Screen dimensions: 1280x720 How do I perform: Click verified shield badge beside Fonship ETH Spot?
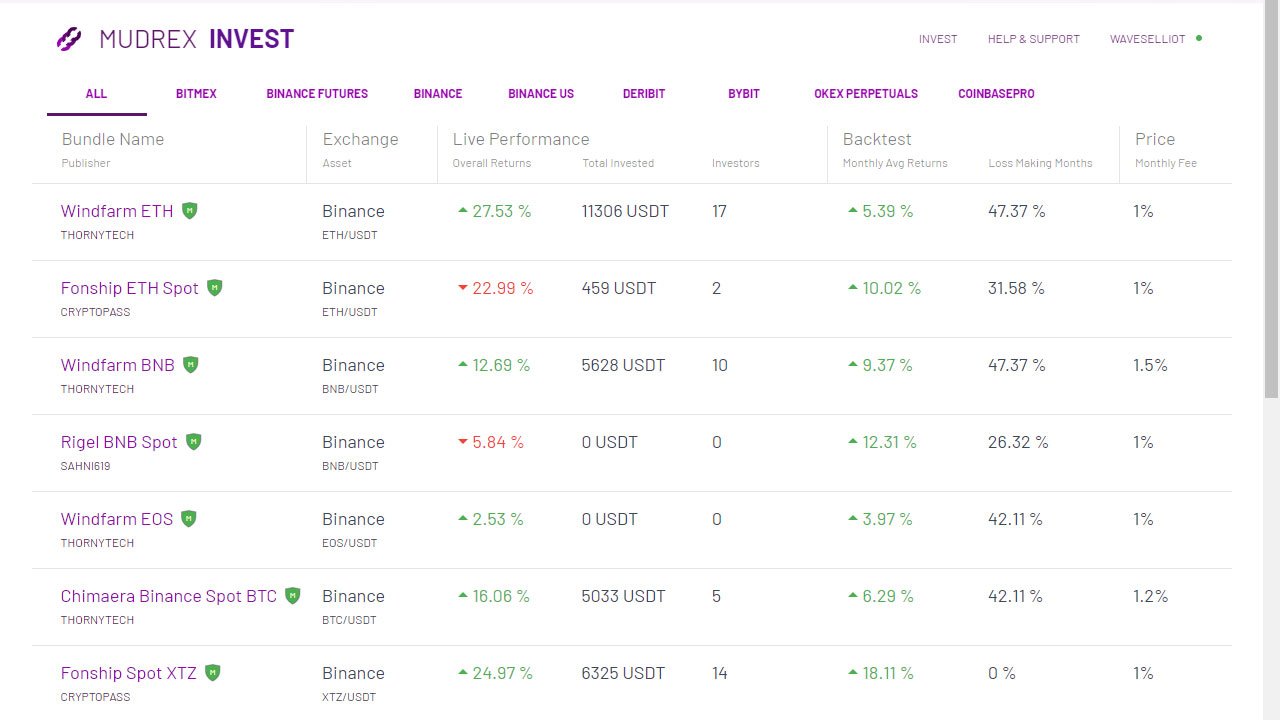[215, 288]
